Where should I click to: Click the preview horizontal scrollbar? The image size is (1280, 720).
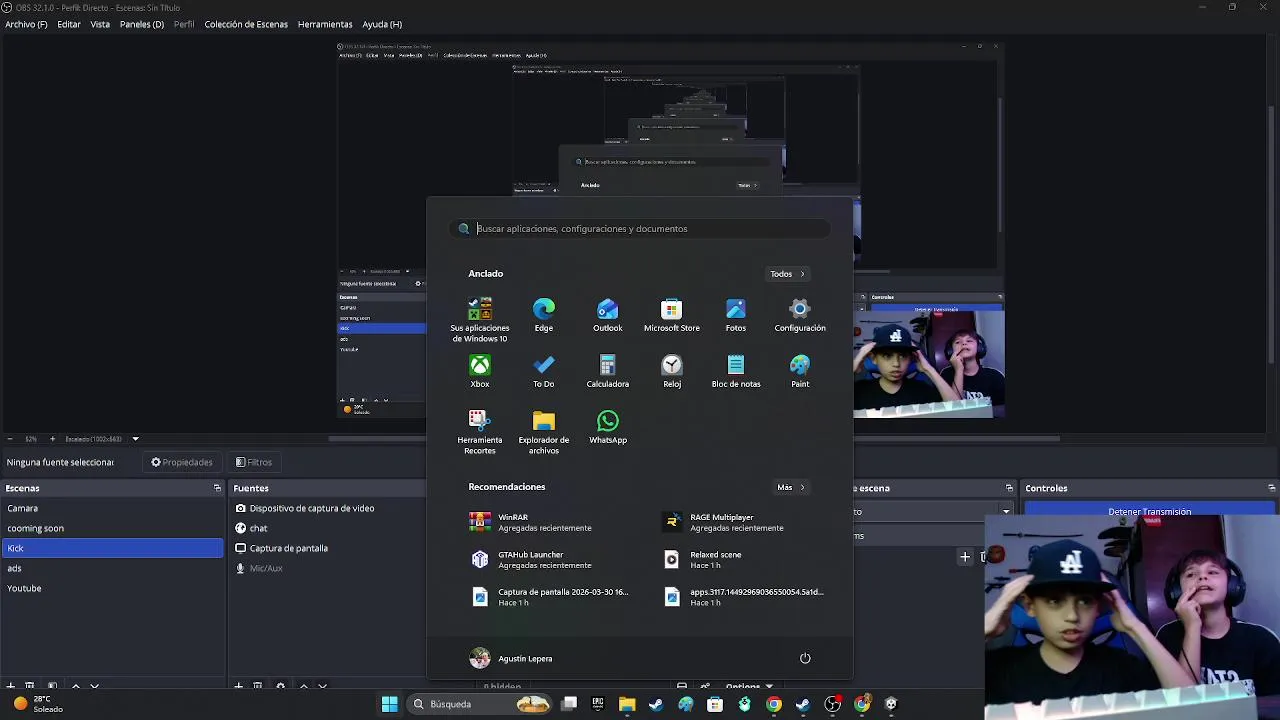[x=694, y=439]
